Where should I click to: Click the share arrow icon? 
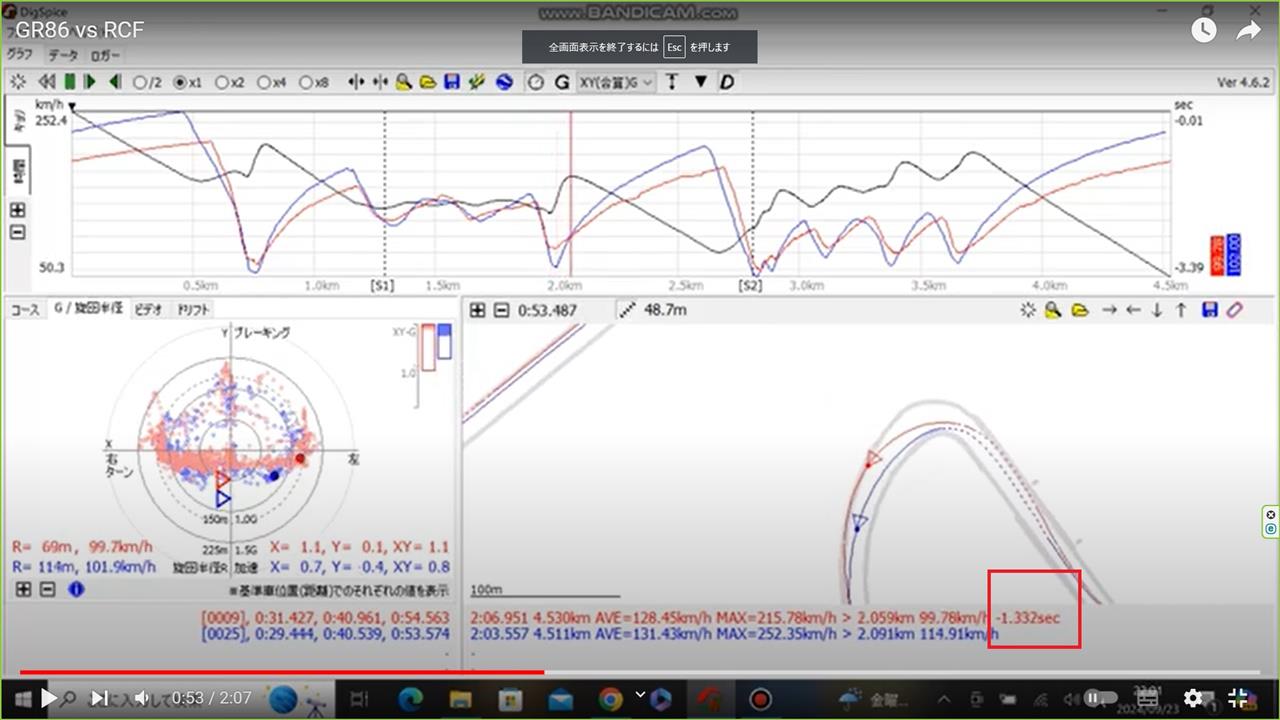[x=1248, y=31]
